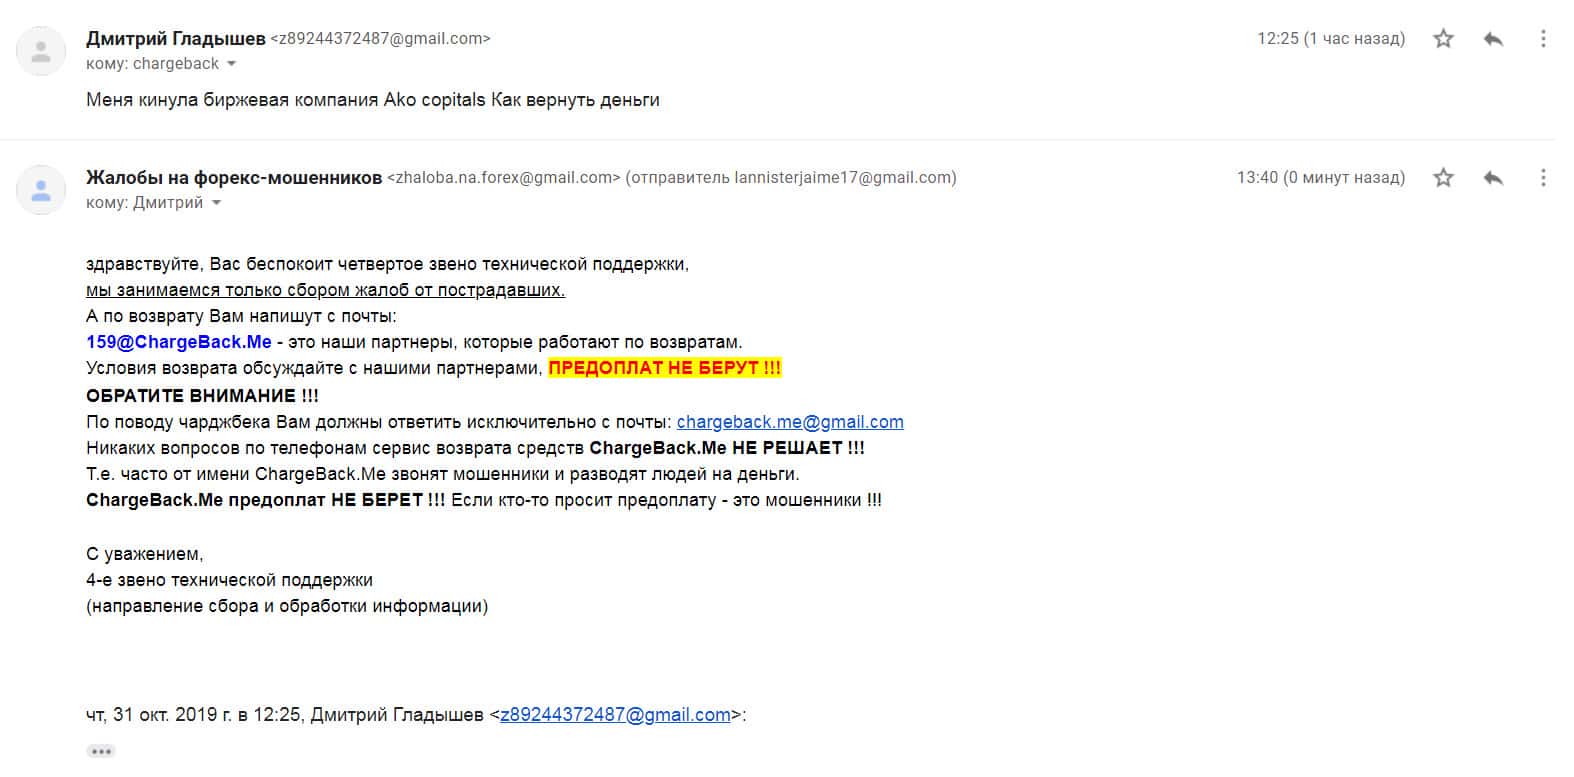Show trimmed quoted content ellipsis
The image size is (1574, 777).
tap(101, 751)
